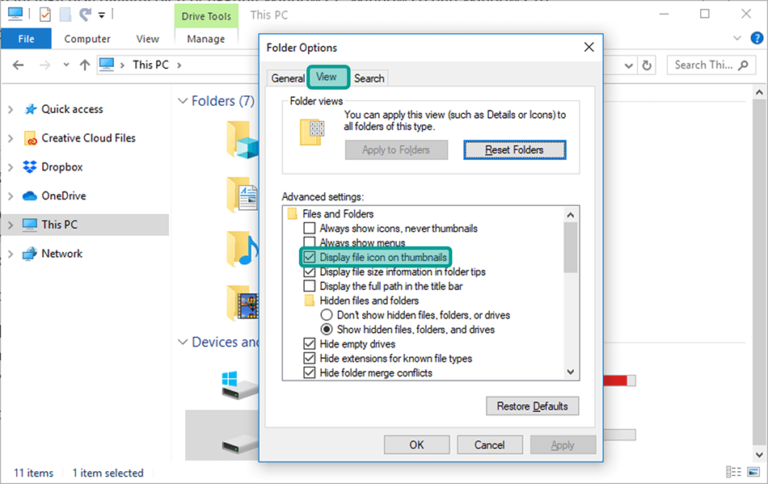Select Quick access in the navigation pane

pyautogui.click(x=72, y=109)
